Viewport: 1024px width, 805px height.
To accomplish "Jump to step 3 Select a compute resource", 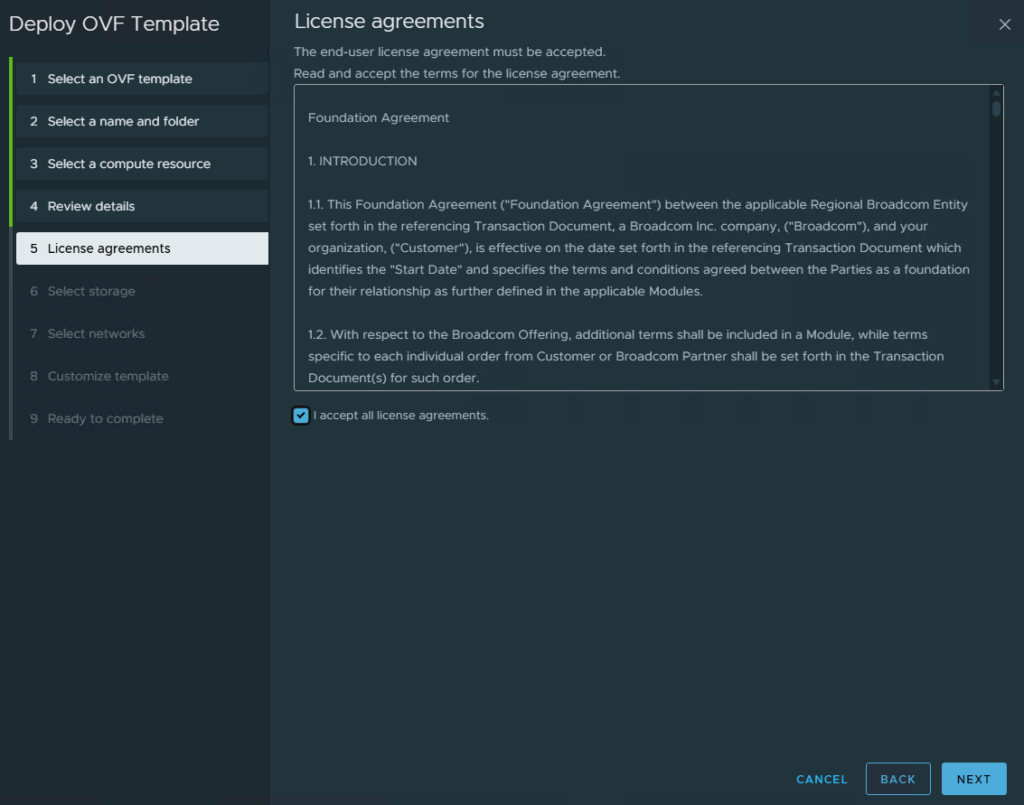I will pyautogui.click(x=142, y=164).
